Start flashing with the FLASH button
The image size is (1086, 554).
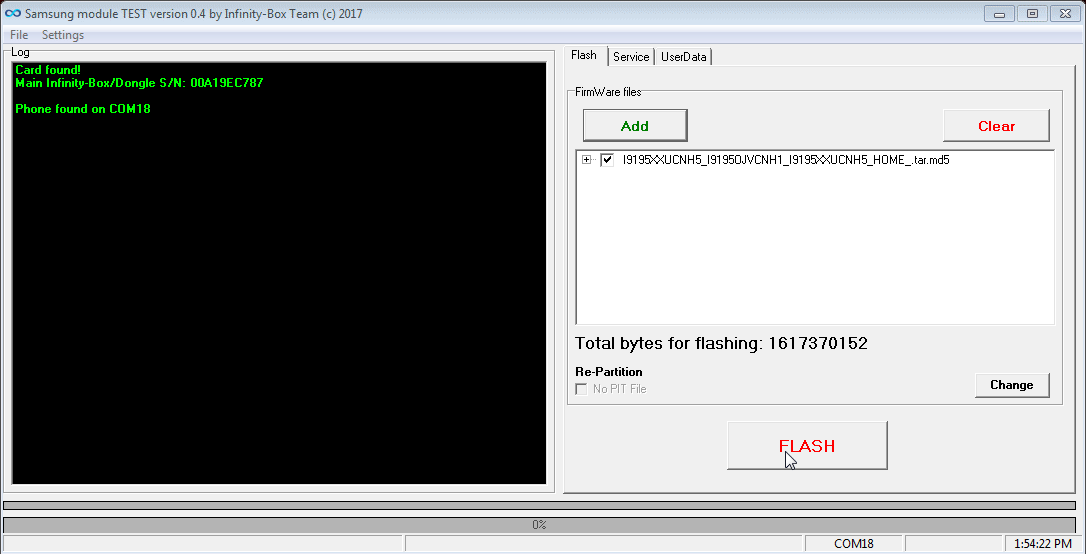tap(808, 445)
